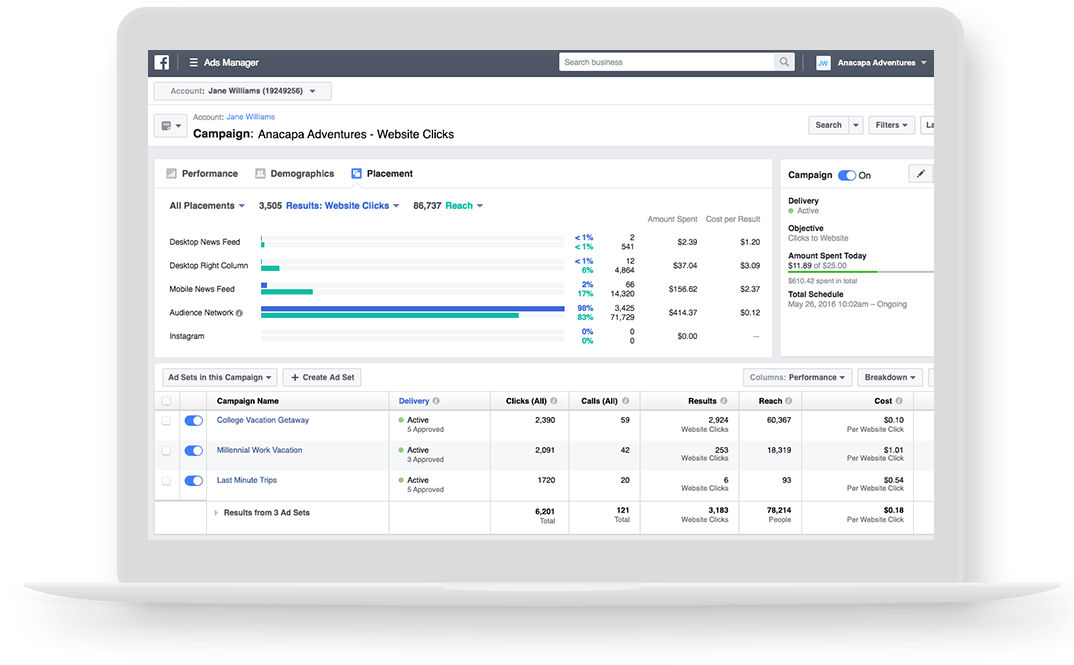Click the search magnifier icon
The image size is (1074, 665).
(785, 62)
